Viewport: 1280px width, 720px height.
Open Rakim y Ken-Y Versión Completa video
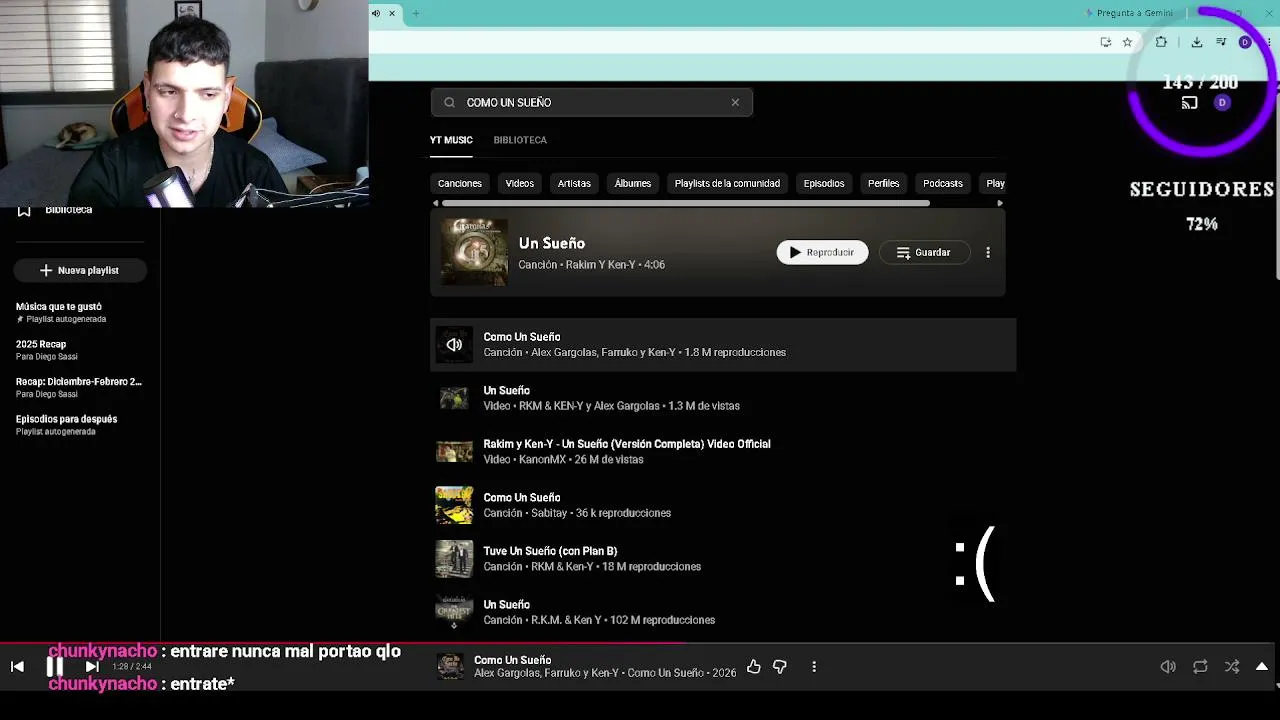click(x=723, y=452)
